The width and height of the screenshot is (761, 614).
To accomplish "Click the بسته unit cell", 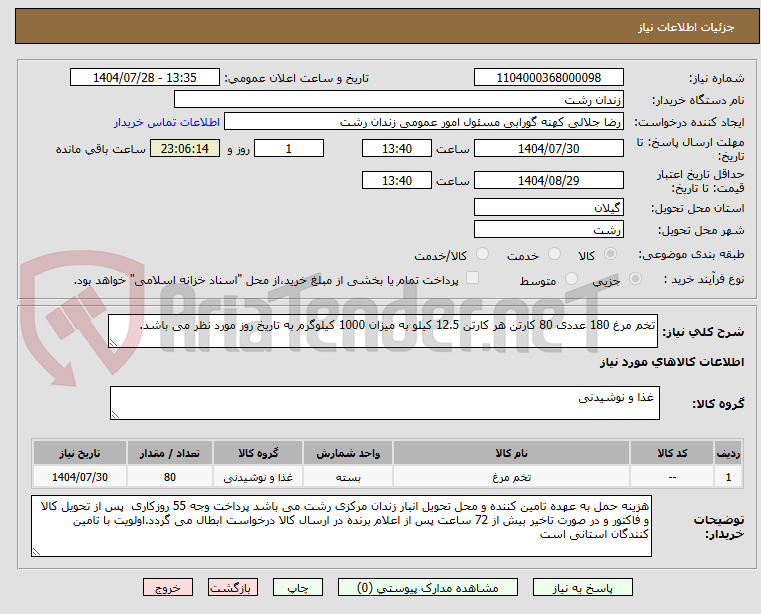I will (347, 477).
